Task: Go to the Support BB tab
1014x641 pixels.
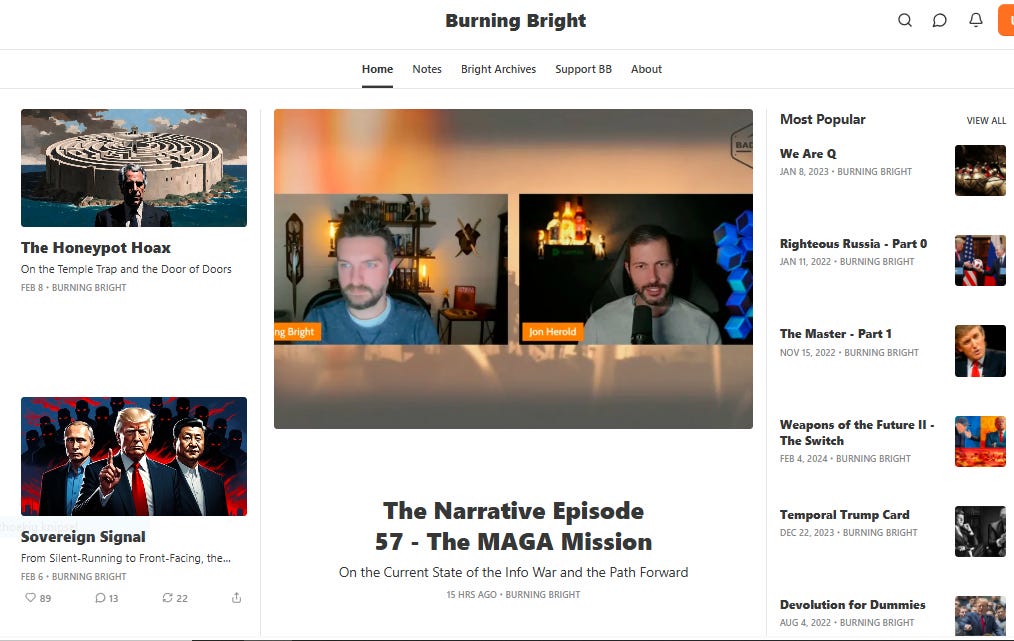Action: 583,69
